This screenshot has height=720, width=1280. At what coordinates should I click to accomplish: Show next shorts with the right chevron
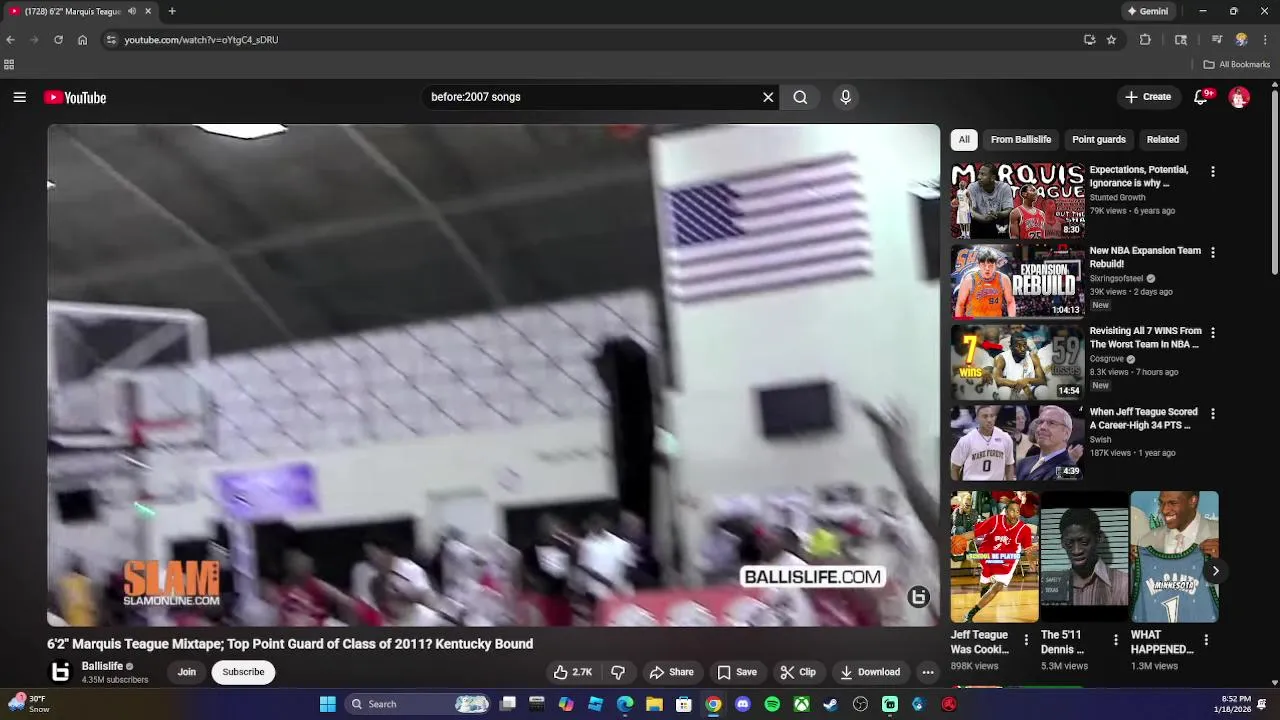pos(1215,571)
